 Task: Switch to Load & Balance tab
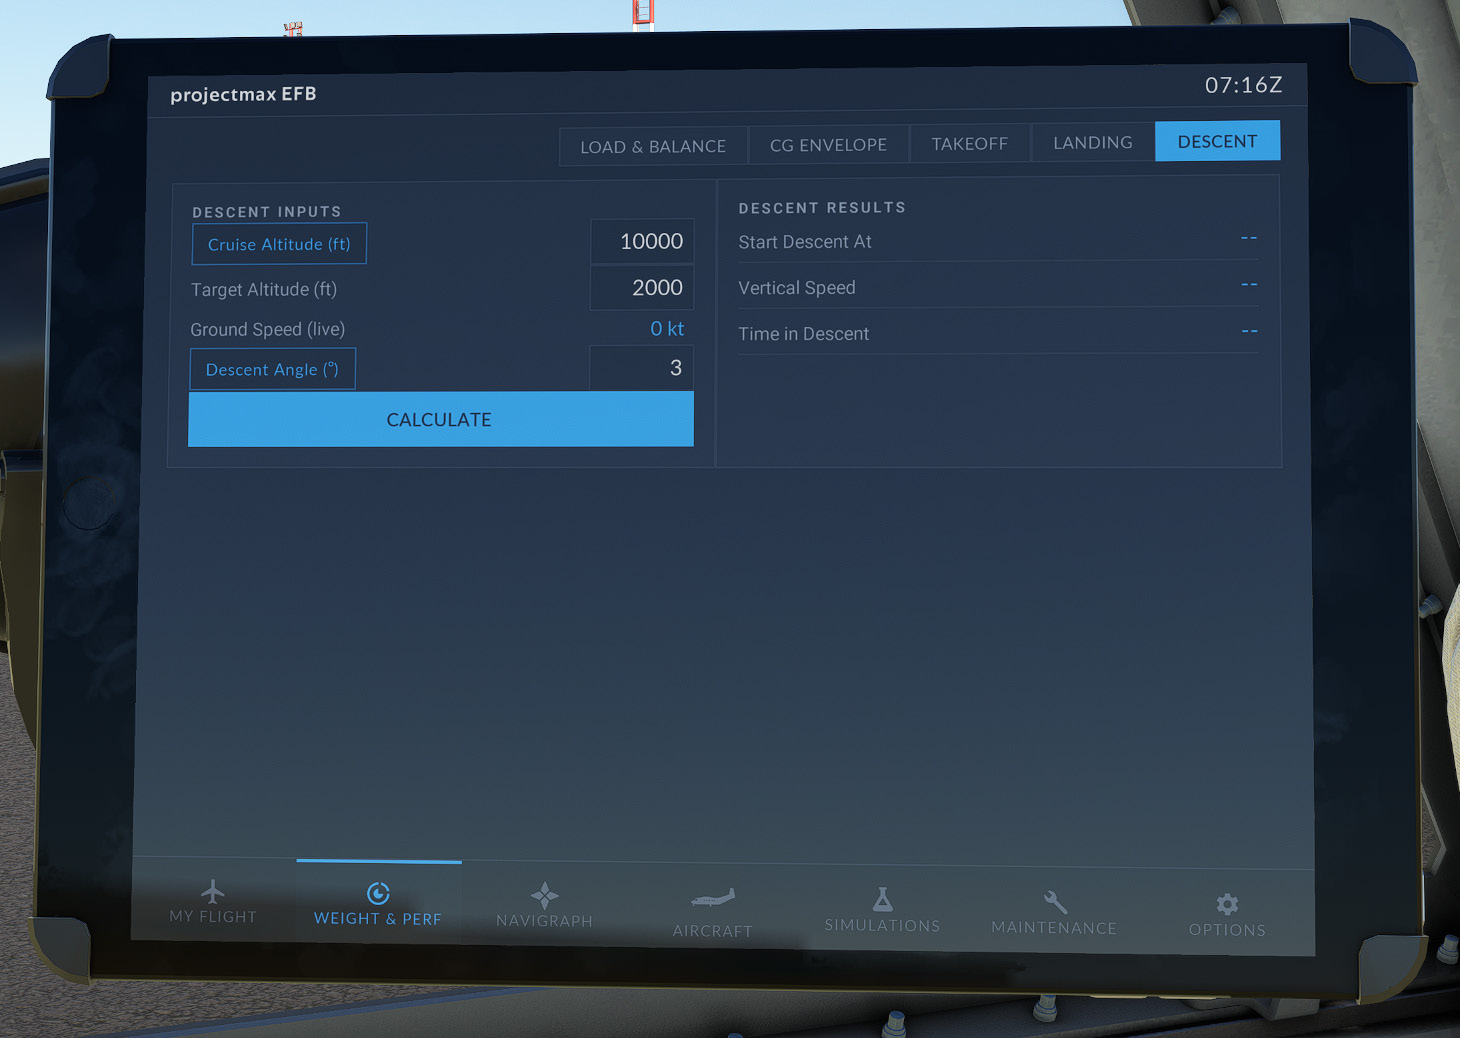tap(653, 146)
